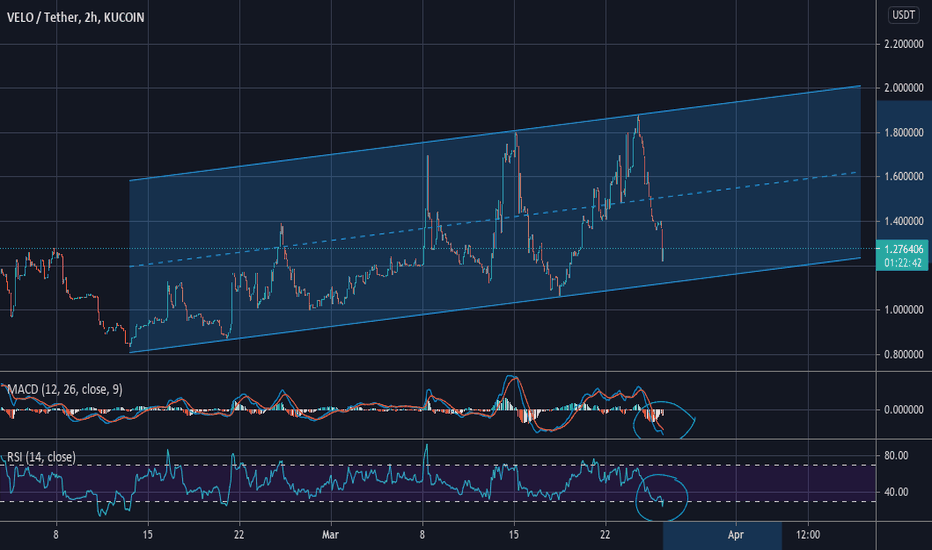
Task: Select the upper channel trend line
Action: point(495,133)
